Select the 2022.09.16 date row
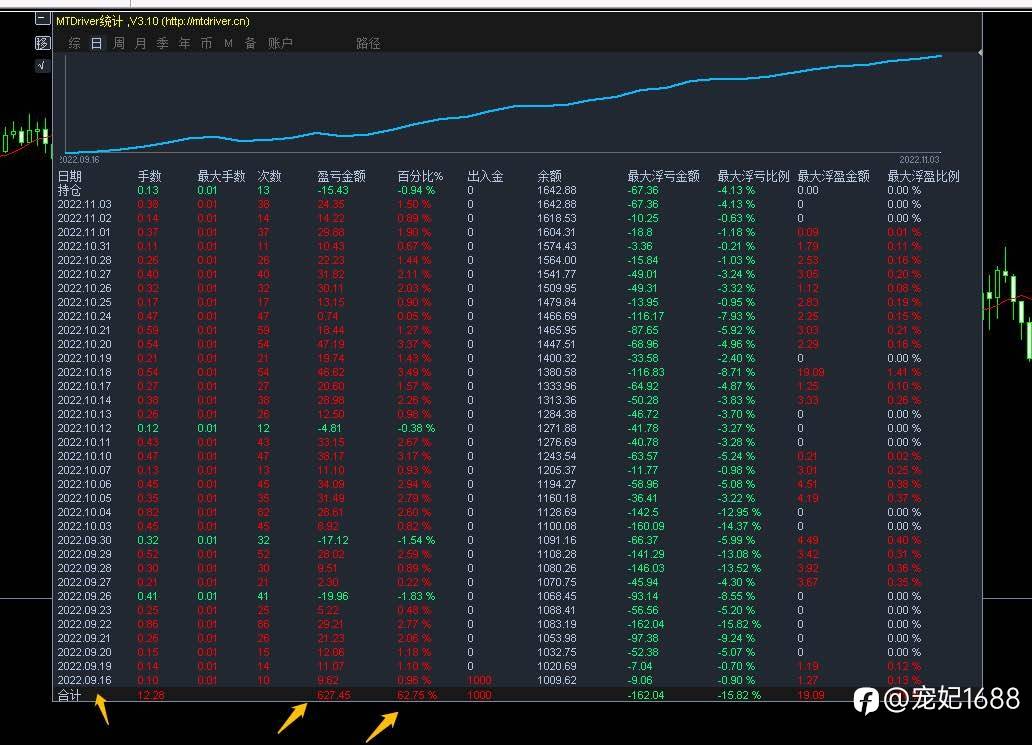Viewport: 1032px width, 745px height. (85, 681)
